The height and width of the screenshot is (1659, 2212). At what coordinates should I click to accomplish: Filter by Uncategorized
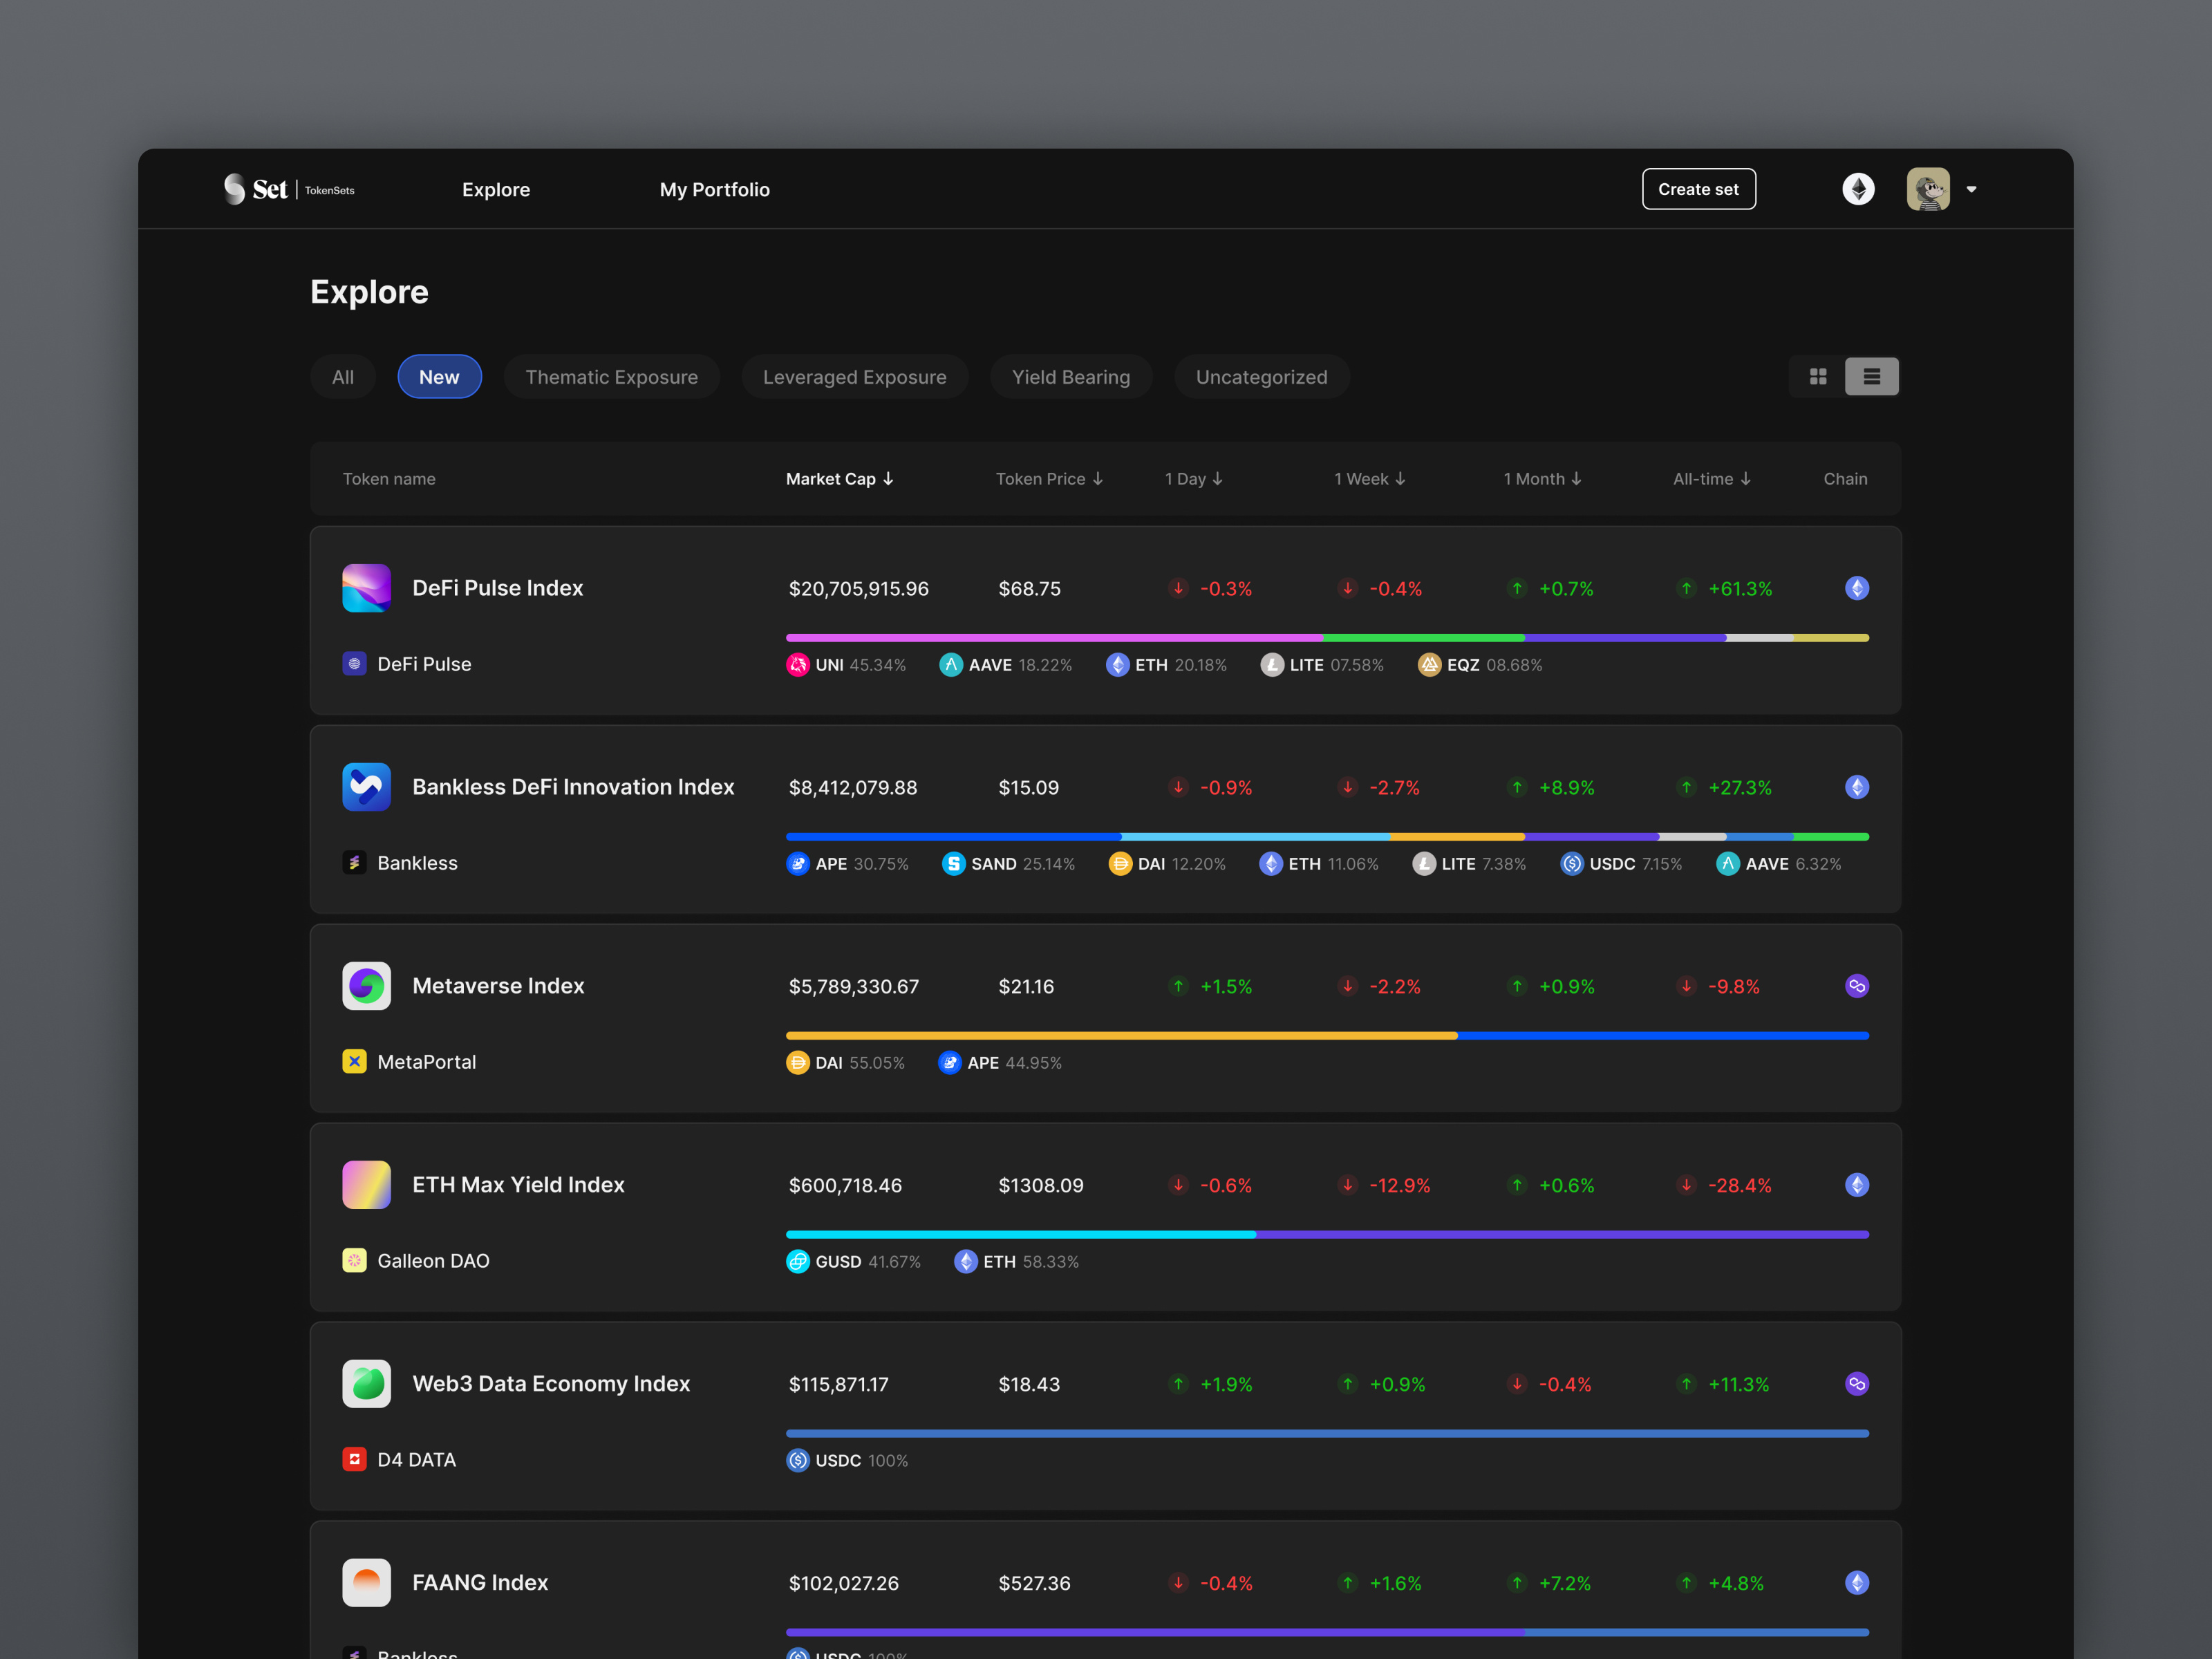[x=1262, y=377]
